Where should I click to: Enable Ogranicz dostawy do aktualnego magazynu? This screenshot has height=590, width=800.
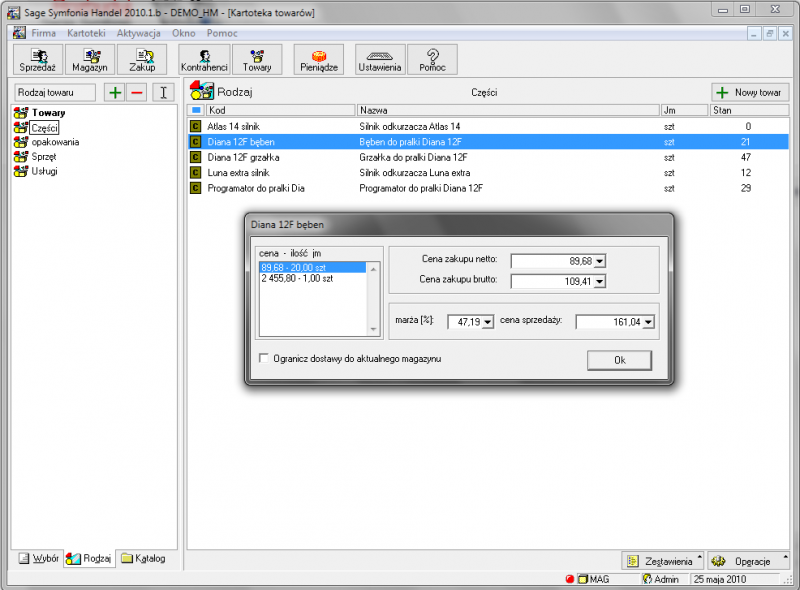tap(264, 358)
